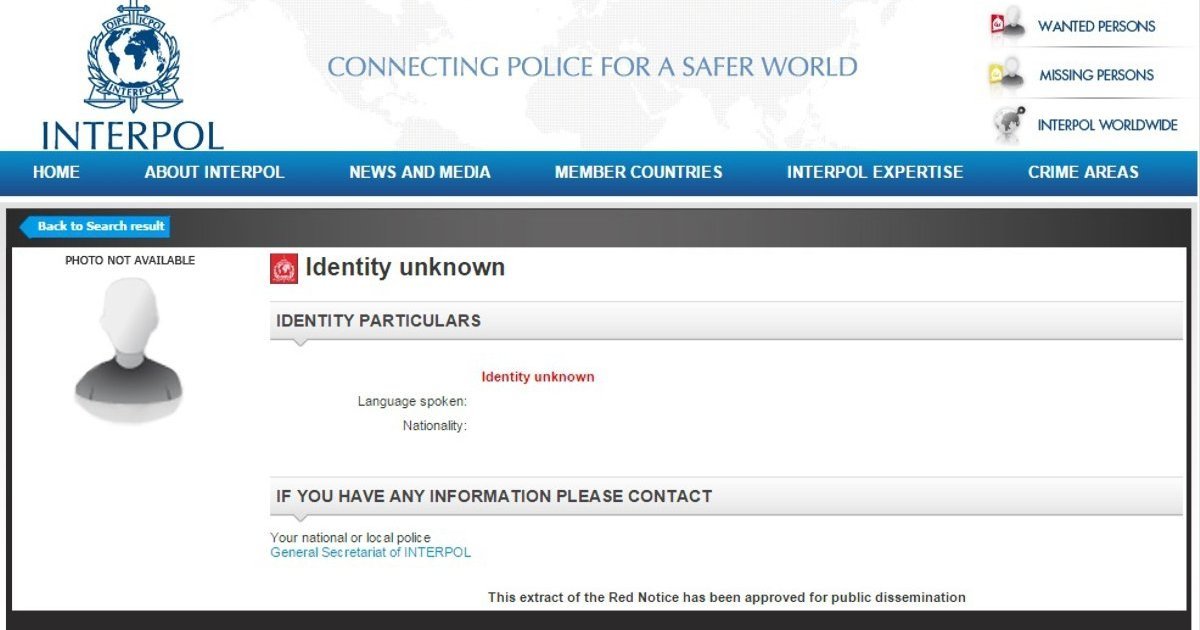Image resolution: width=1200 pixels, height=630 pixels.
Task: Open General Secretariat of INTERPOL link
Action: 370,552
